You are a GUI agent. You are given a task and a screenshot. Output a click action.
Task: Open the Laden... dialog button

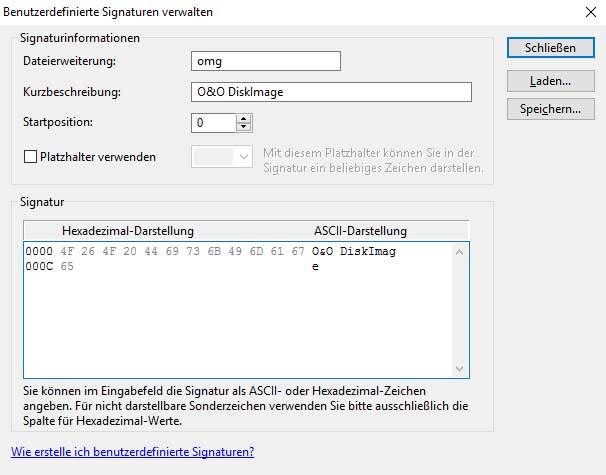pos(550,81)
